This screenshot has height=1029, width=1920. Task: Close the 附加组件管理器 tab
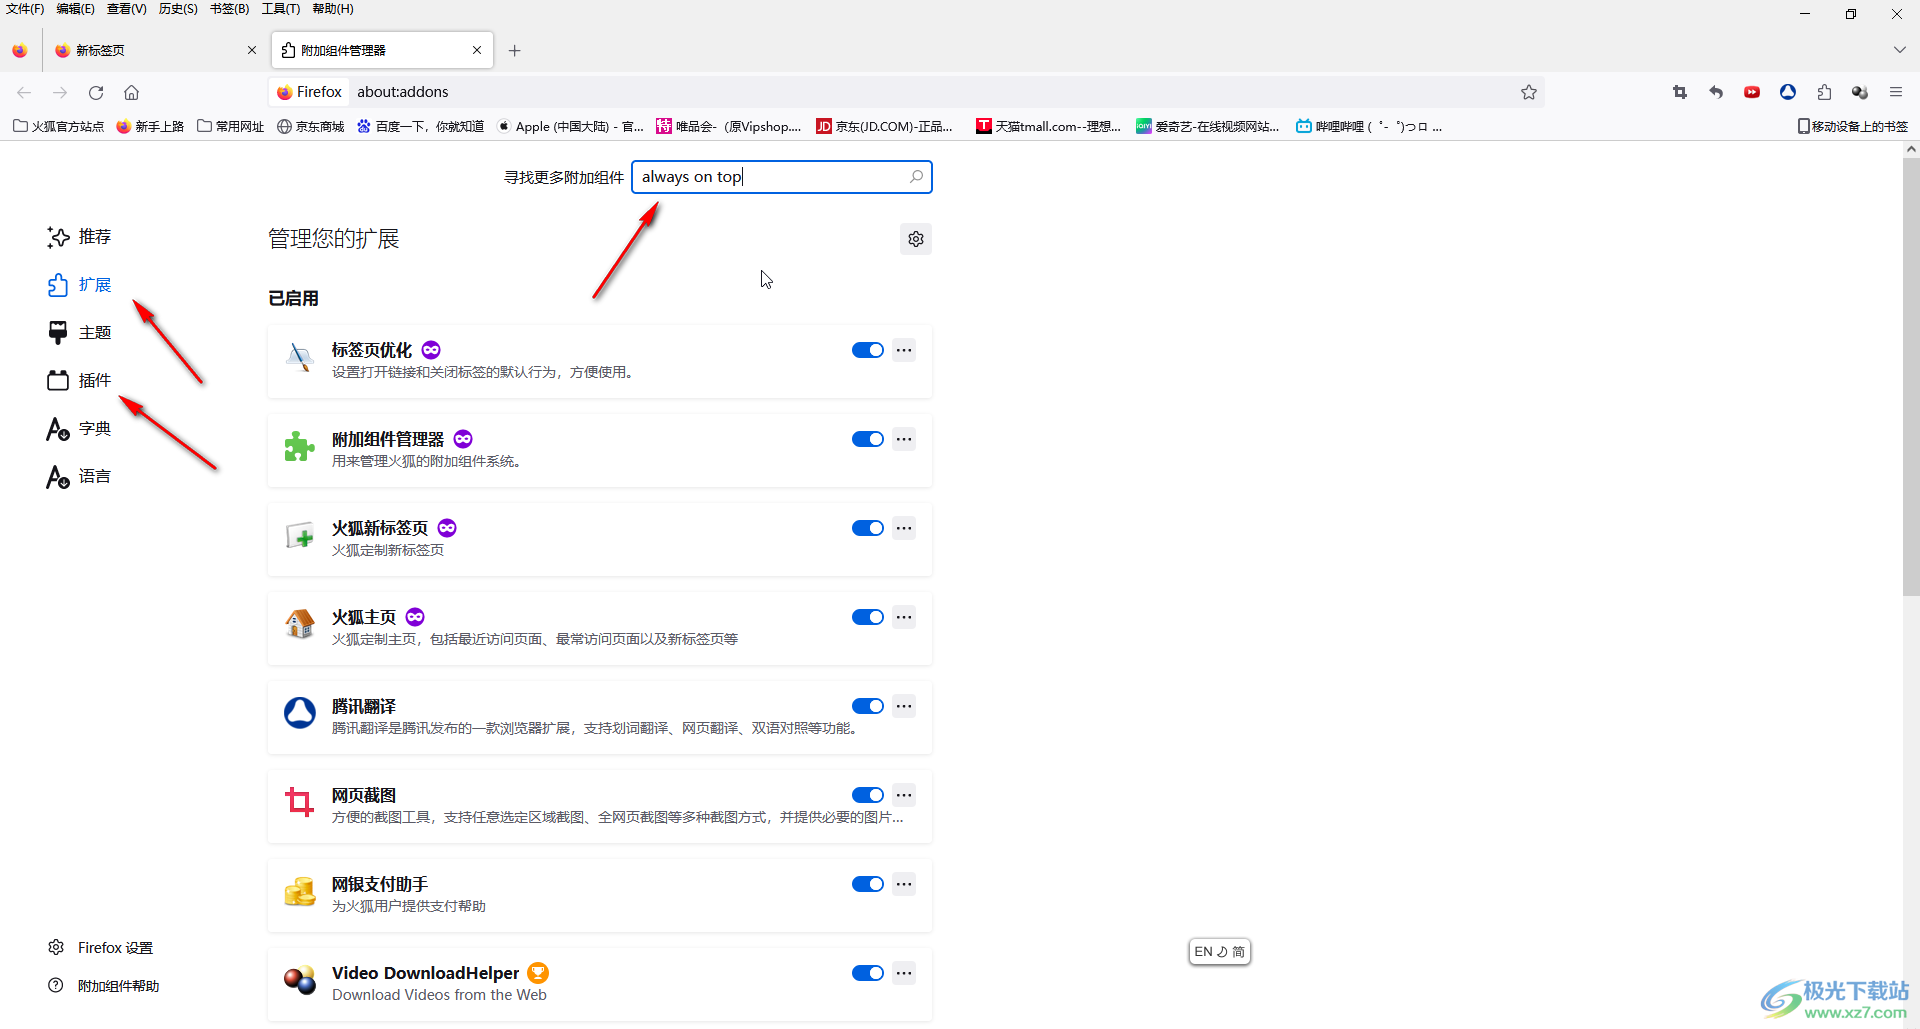477,50
